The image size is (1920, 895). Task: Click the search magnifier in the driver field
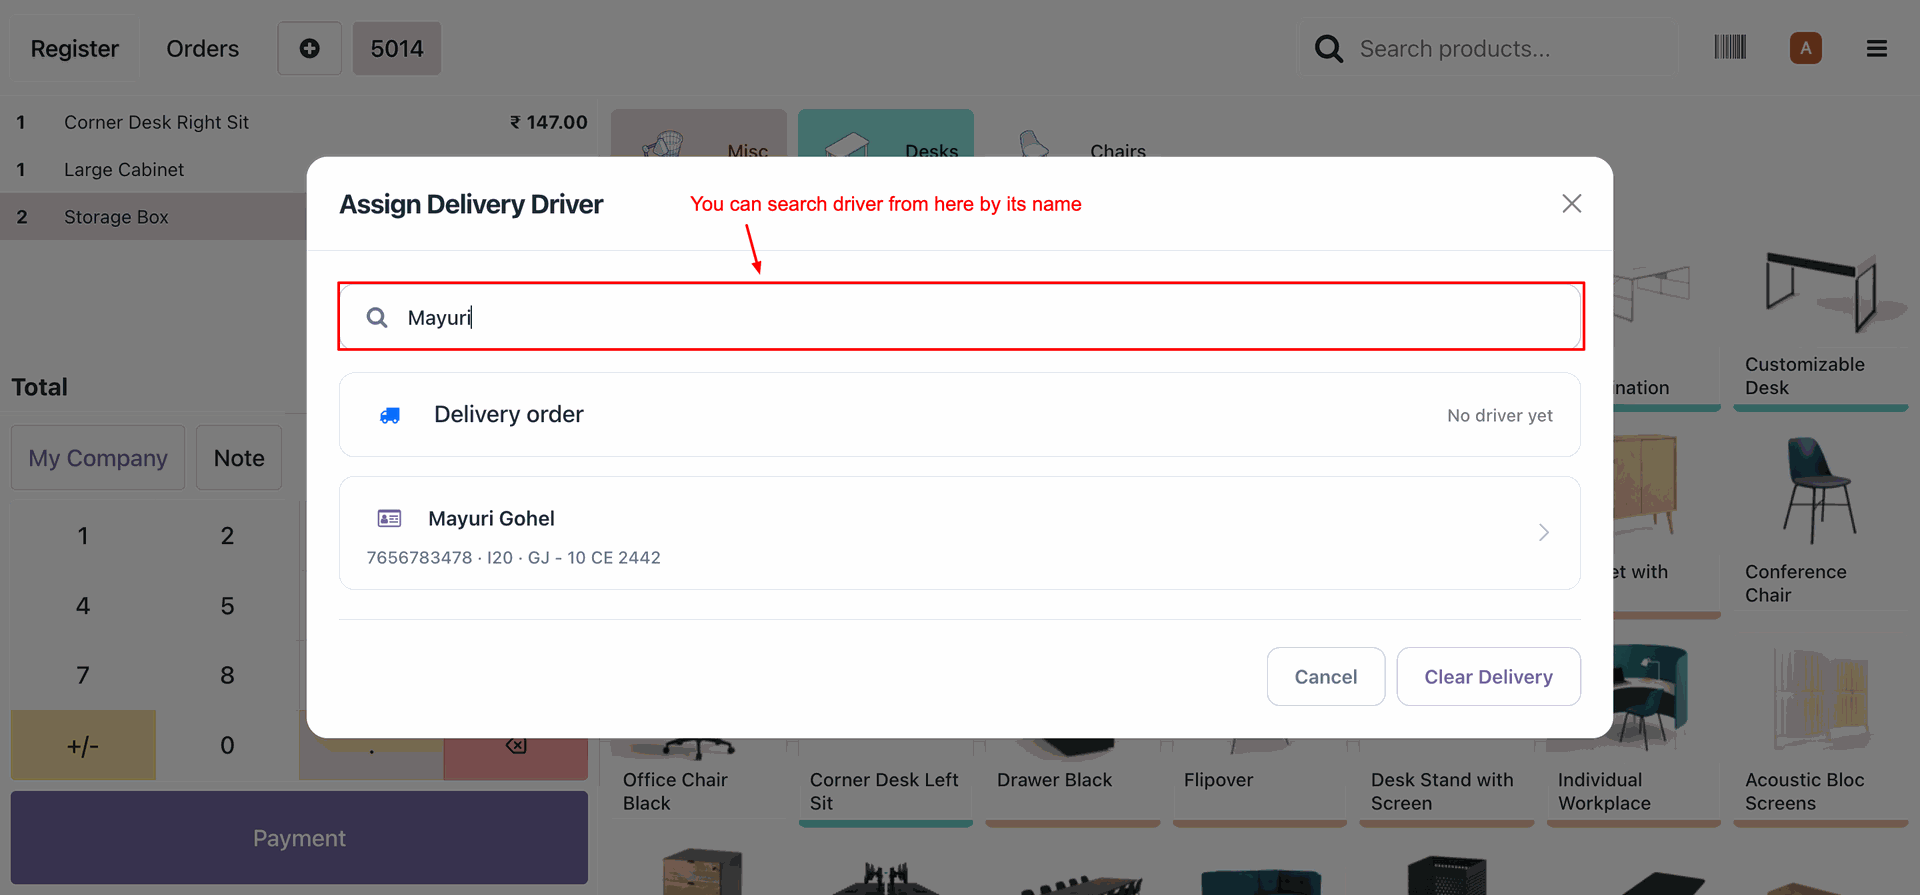[377, 317]
